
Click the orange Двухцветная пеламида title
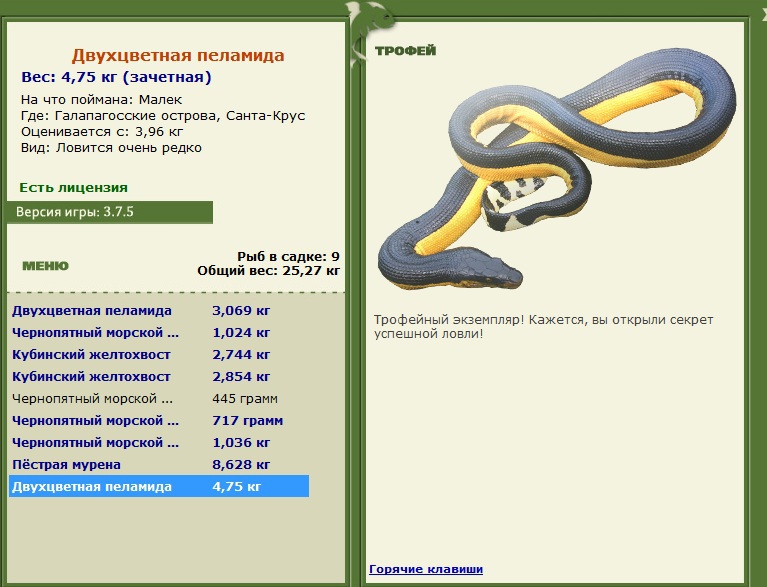(178, 55)
